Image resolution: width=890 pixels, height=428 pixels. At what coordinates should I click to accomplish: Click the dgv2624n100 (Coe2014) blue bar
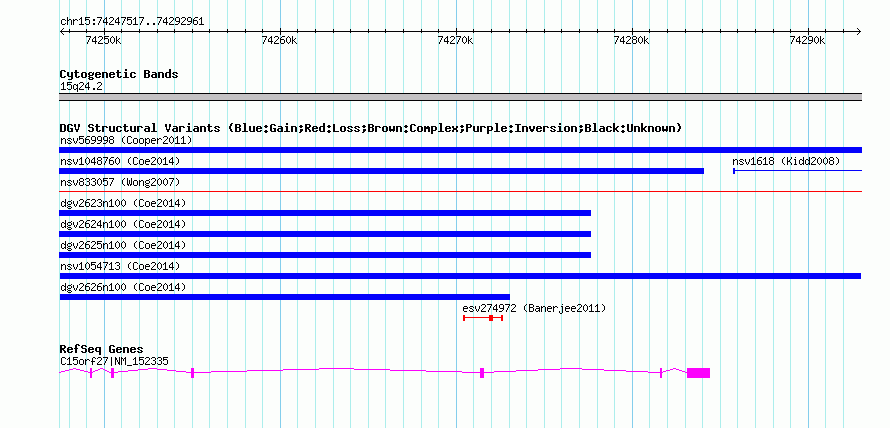(325, 234)
